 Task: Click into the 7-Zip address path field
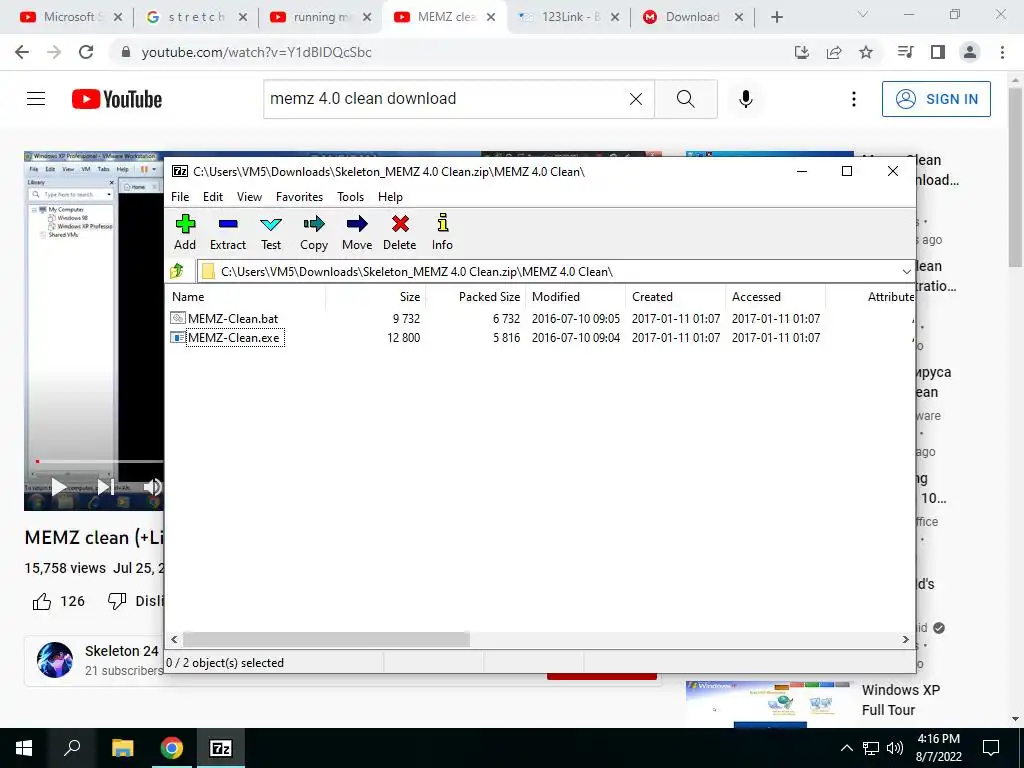pyautogui.click(x=549, y=272)
